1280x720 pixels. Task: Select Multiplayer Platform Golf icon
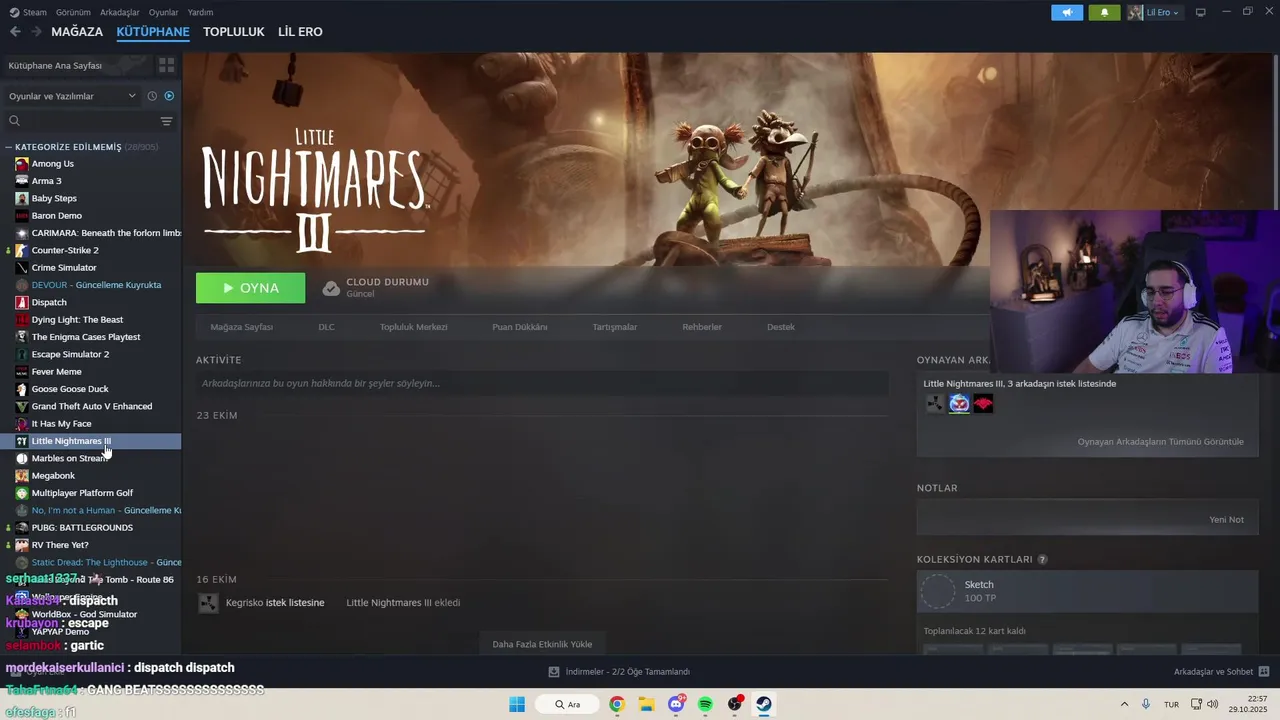(22, 493)
